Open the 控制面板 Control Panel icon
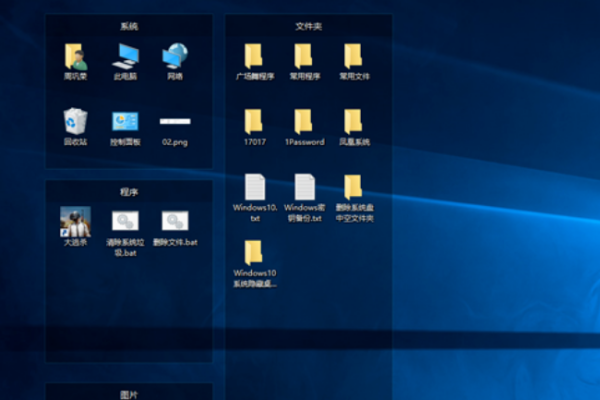 pos(125,122)
